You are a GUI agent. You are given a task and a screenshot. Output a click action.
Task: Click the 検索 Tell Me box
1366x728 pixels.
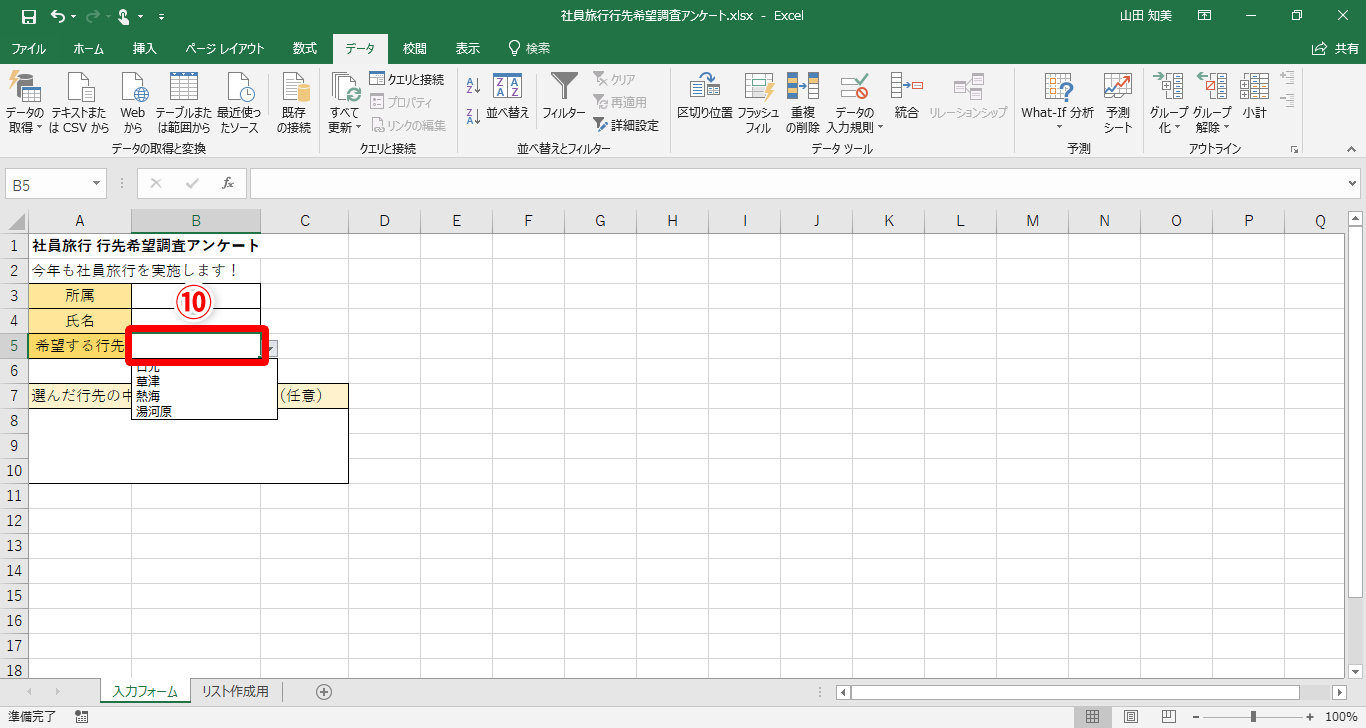529,48
